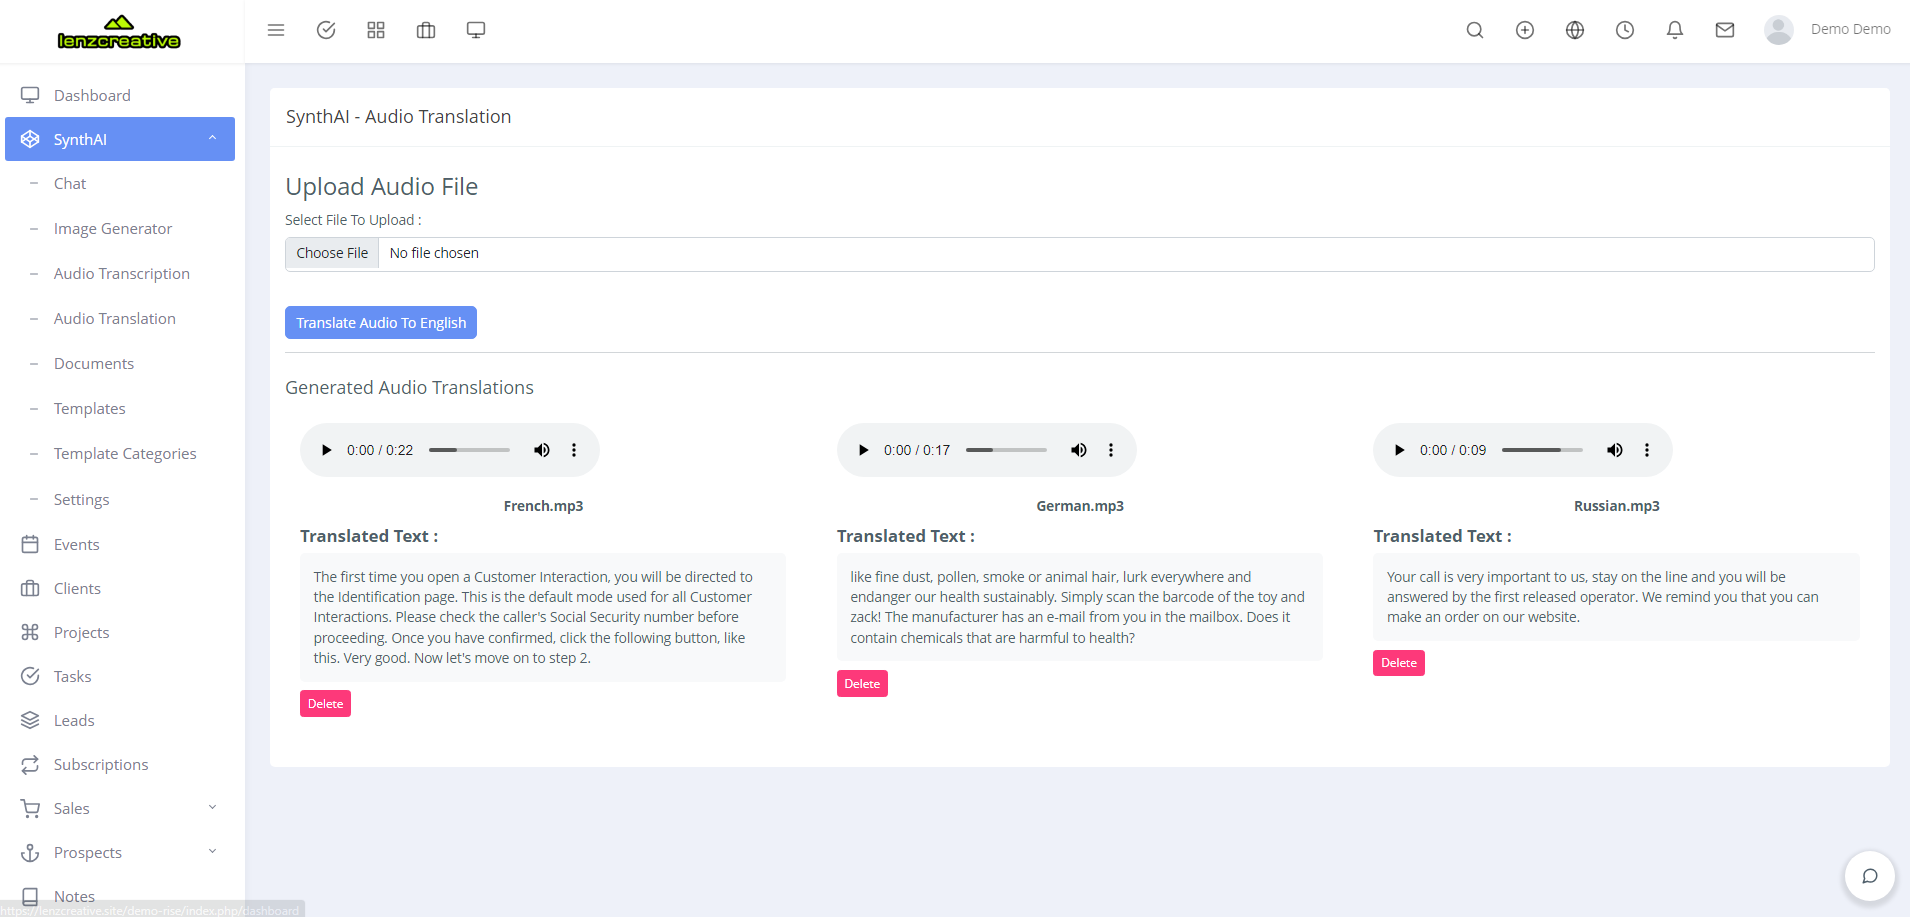
Task: Open the chat bubble widget
Action: pos(1870,876)
